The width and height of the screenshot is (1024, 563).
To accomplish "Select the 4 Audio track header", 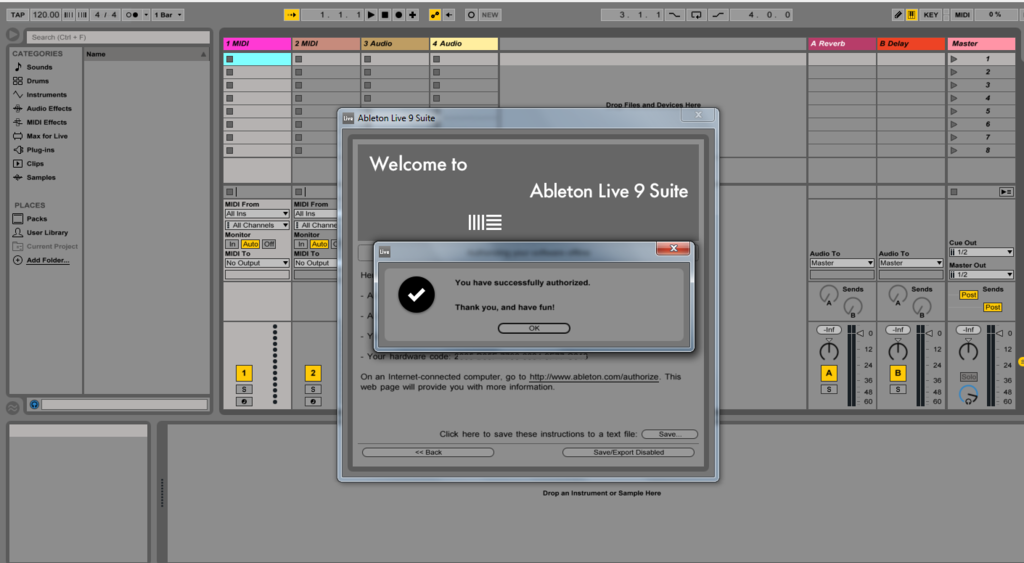I will tap(464, 44).
